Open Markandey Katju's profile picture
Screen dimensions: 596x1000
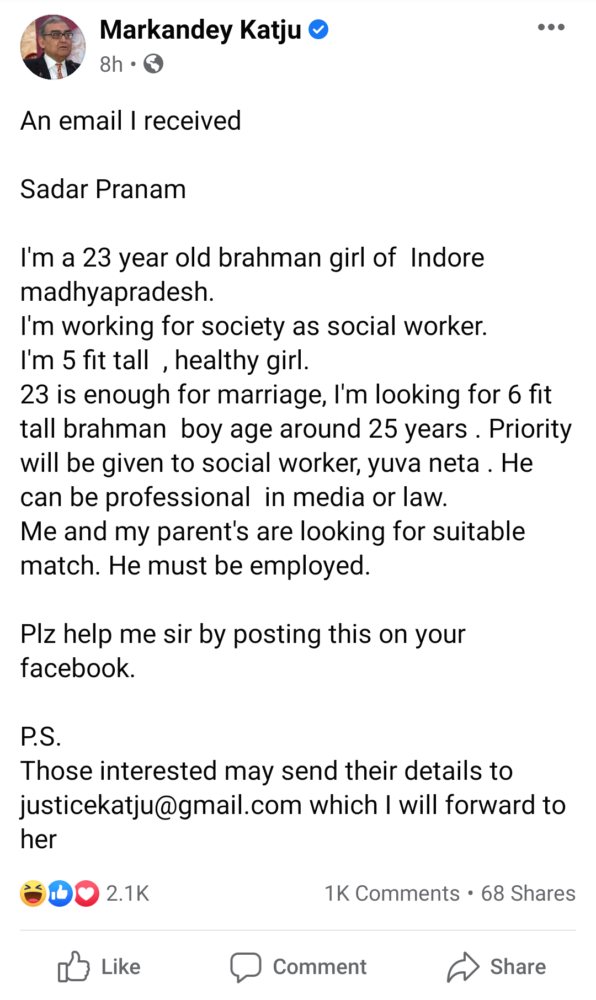[53, 47]
